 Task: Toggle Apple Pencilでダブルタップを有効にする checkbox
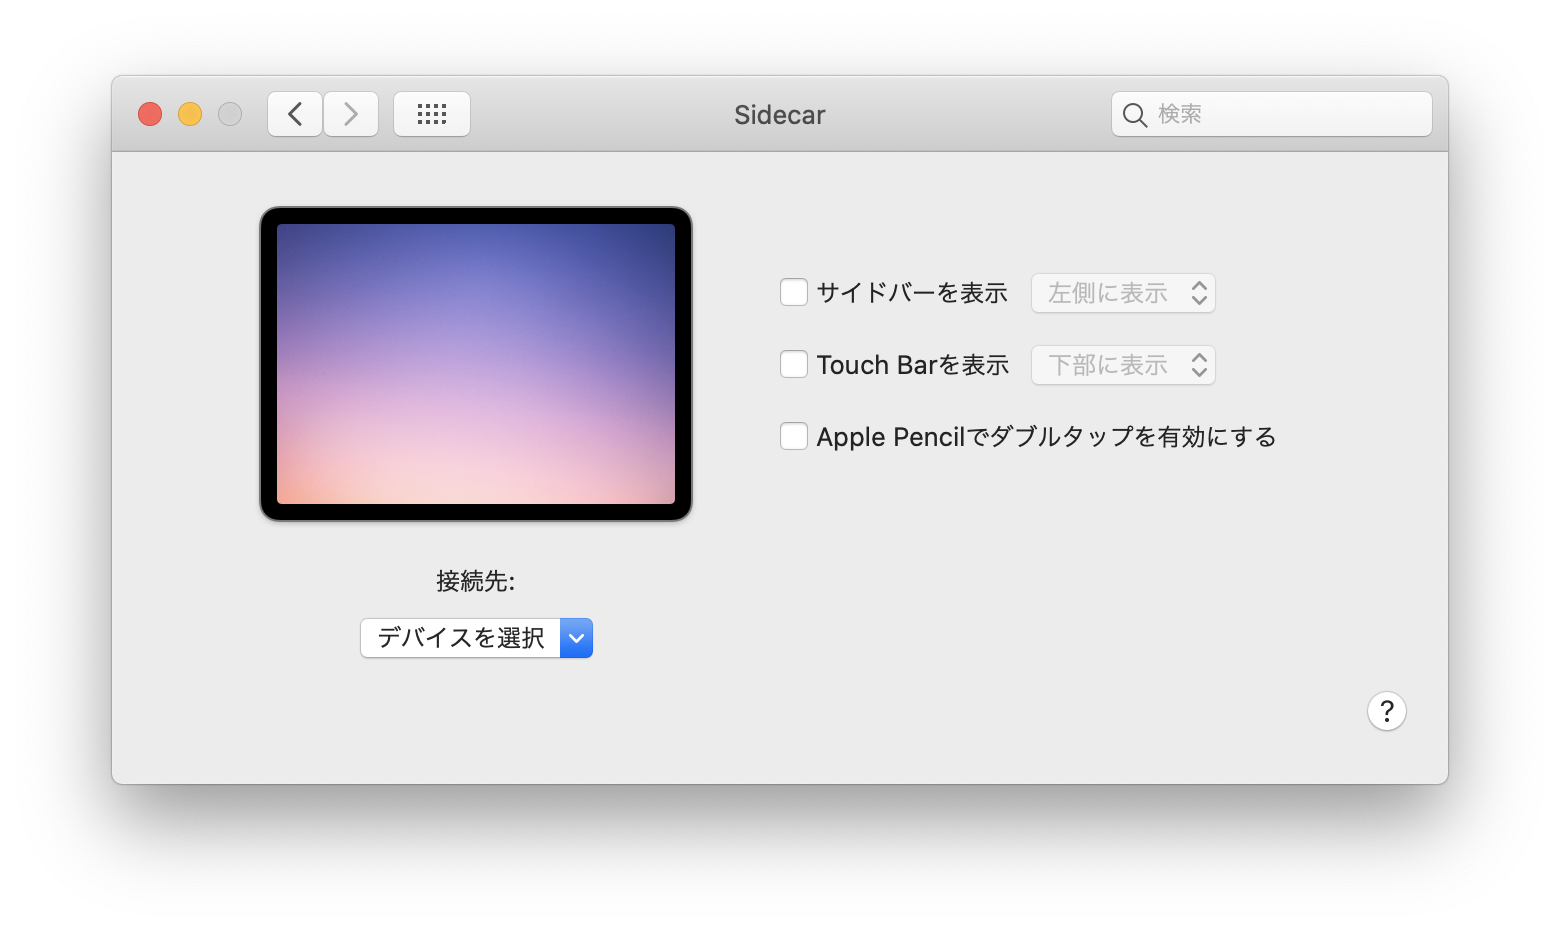[794, 436]
